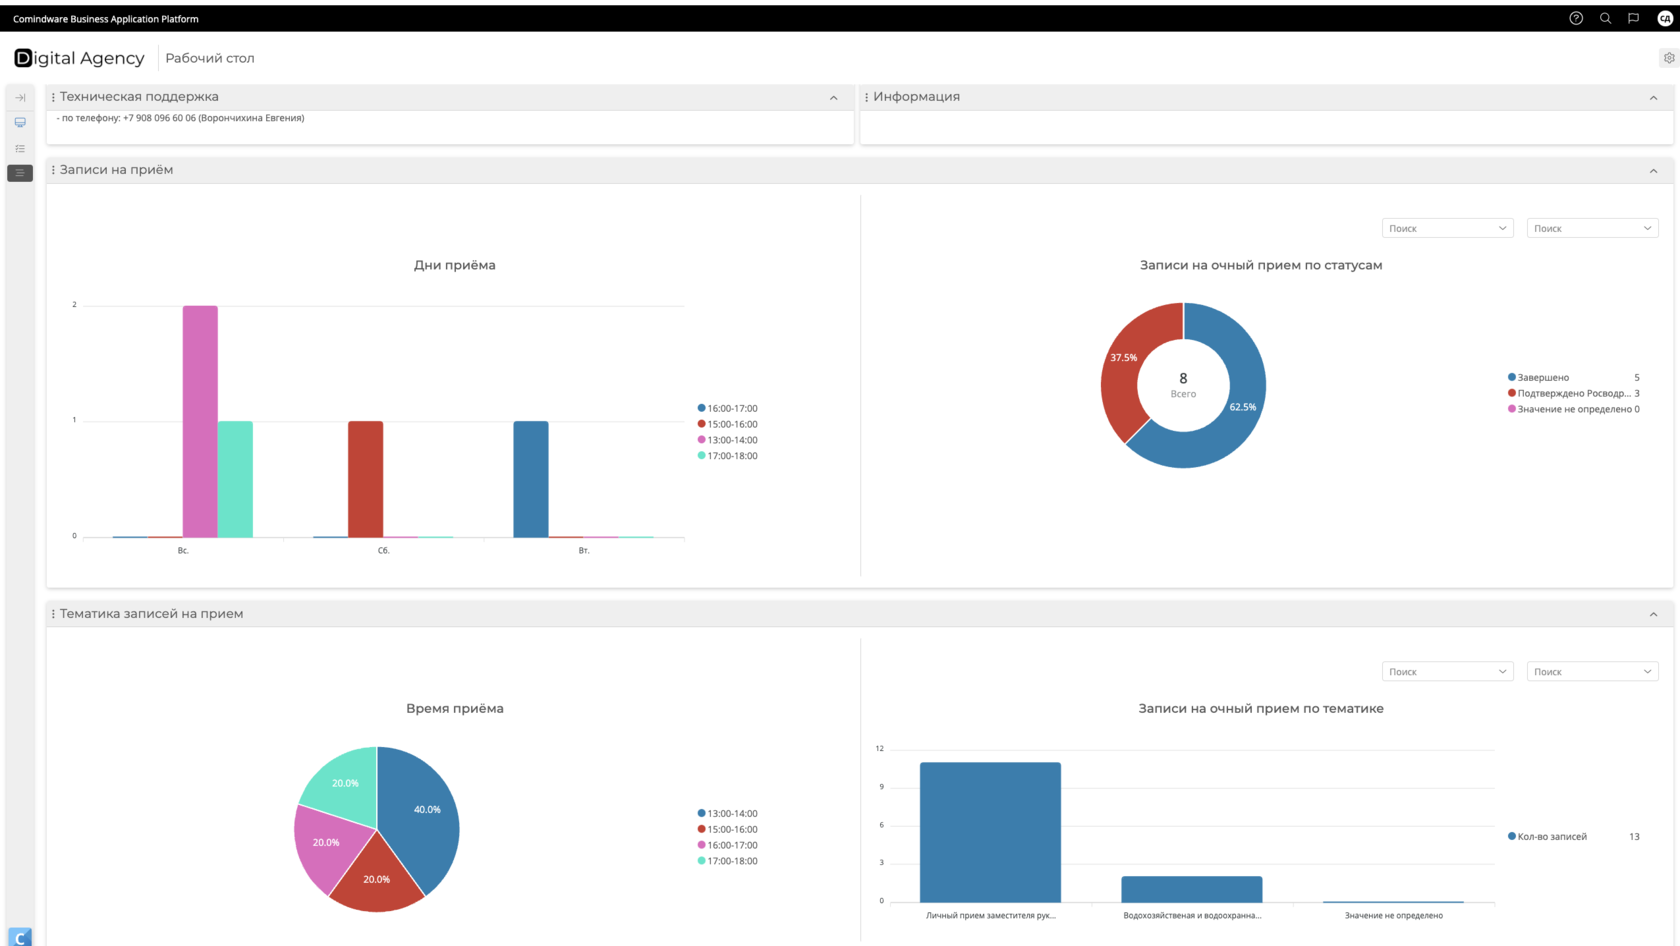Collapse the Техническая поддержка panel
Image resolution: width=1680 pixels, height=946 pixels.
(834, 98)
